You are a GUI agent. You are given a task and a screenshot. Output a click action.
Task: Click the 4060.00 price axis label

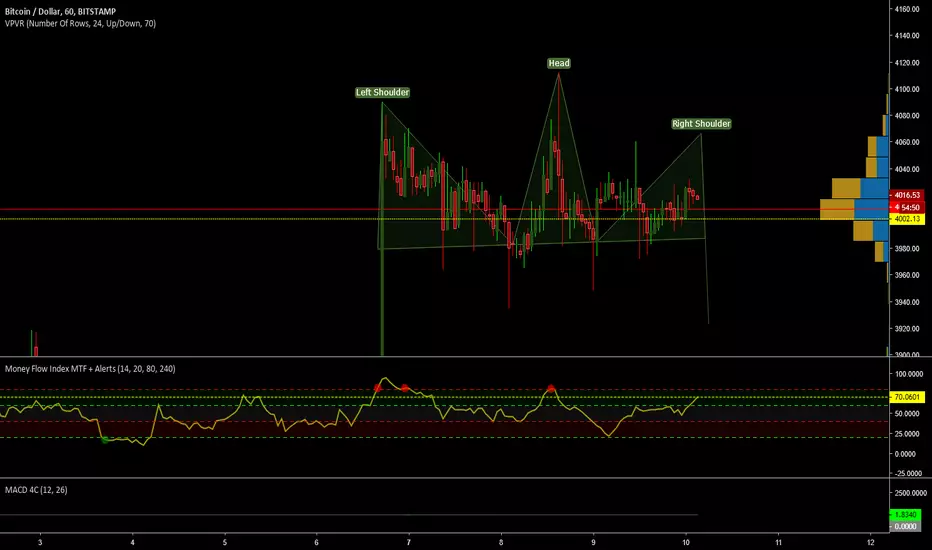tap(906, 142)
